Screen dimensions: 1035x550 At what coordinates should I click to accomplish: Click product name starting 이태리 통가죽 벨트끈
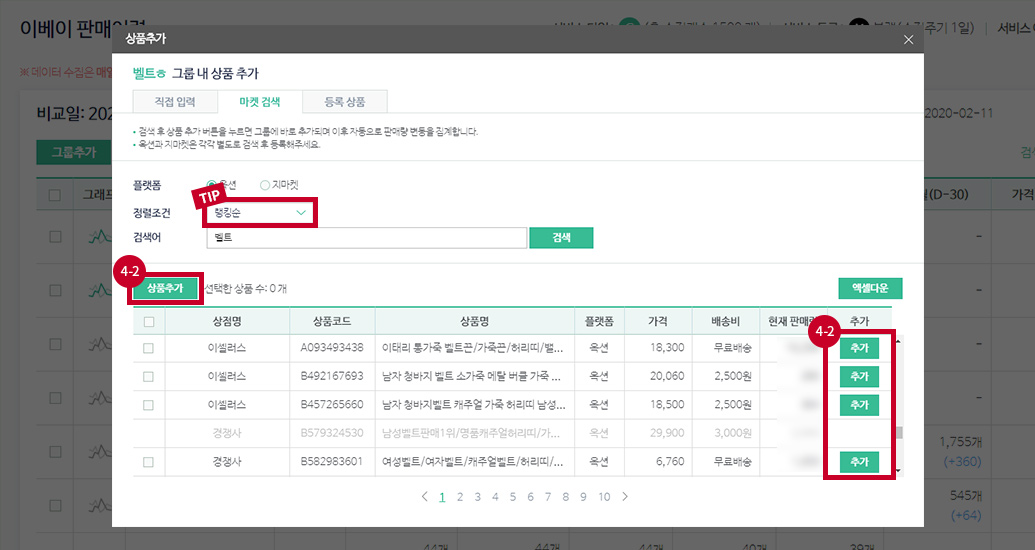pyautogui.click(x=473, y=347)
